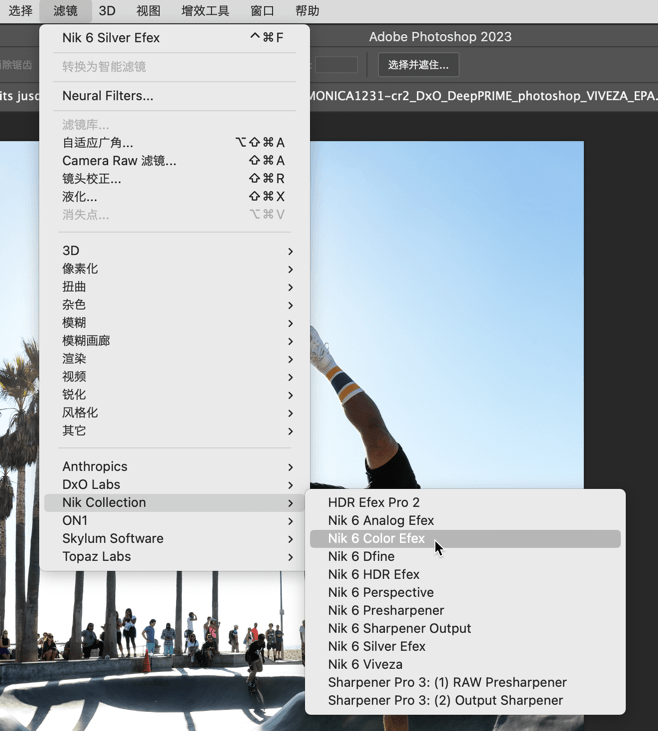Expand the DxO Labs submenu

(174, 485)
